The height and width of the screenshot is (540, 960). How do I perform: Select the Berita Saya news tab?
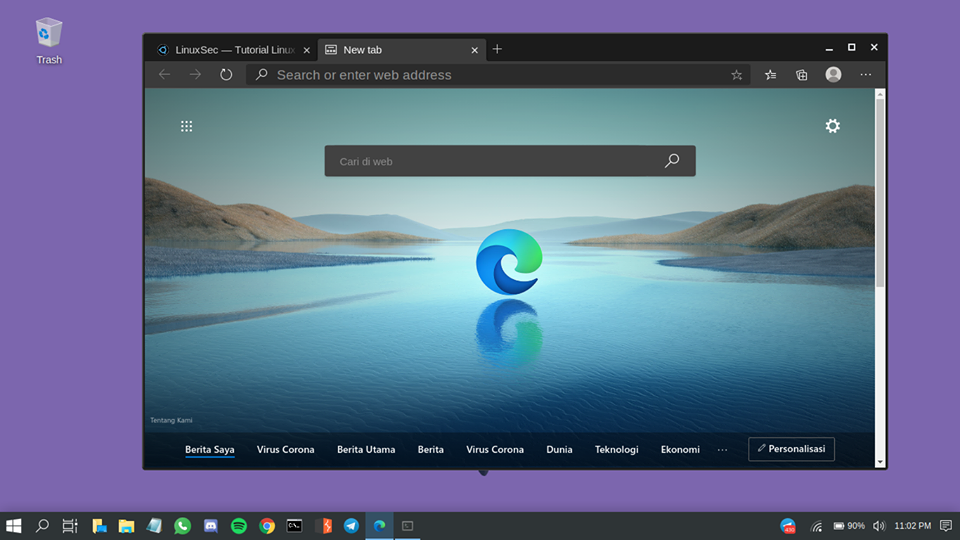coord(210,449)
